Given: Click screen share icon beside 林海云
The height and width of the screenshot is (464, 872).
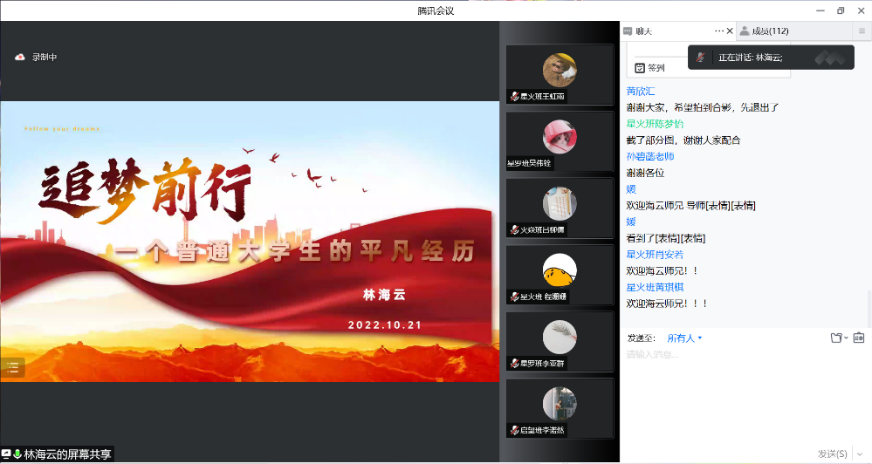Looking at the screenshot, I should [x=6, y=454].
